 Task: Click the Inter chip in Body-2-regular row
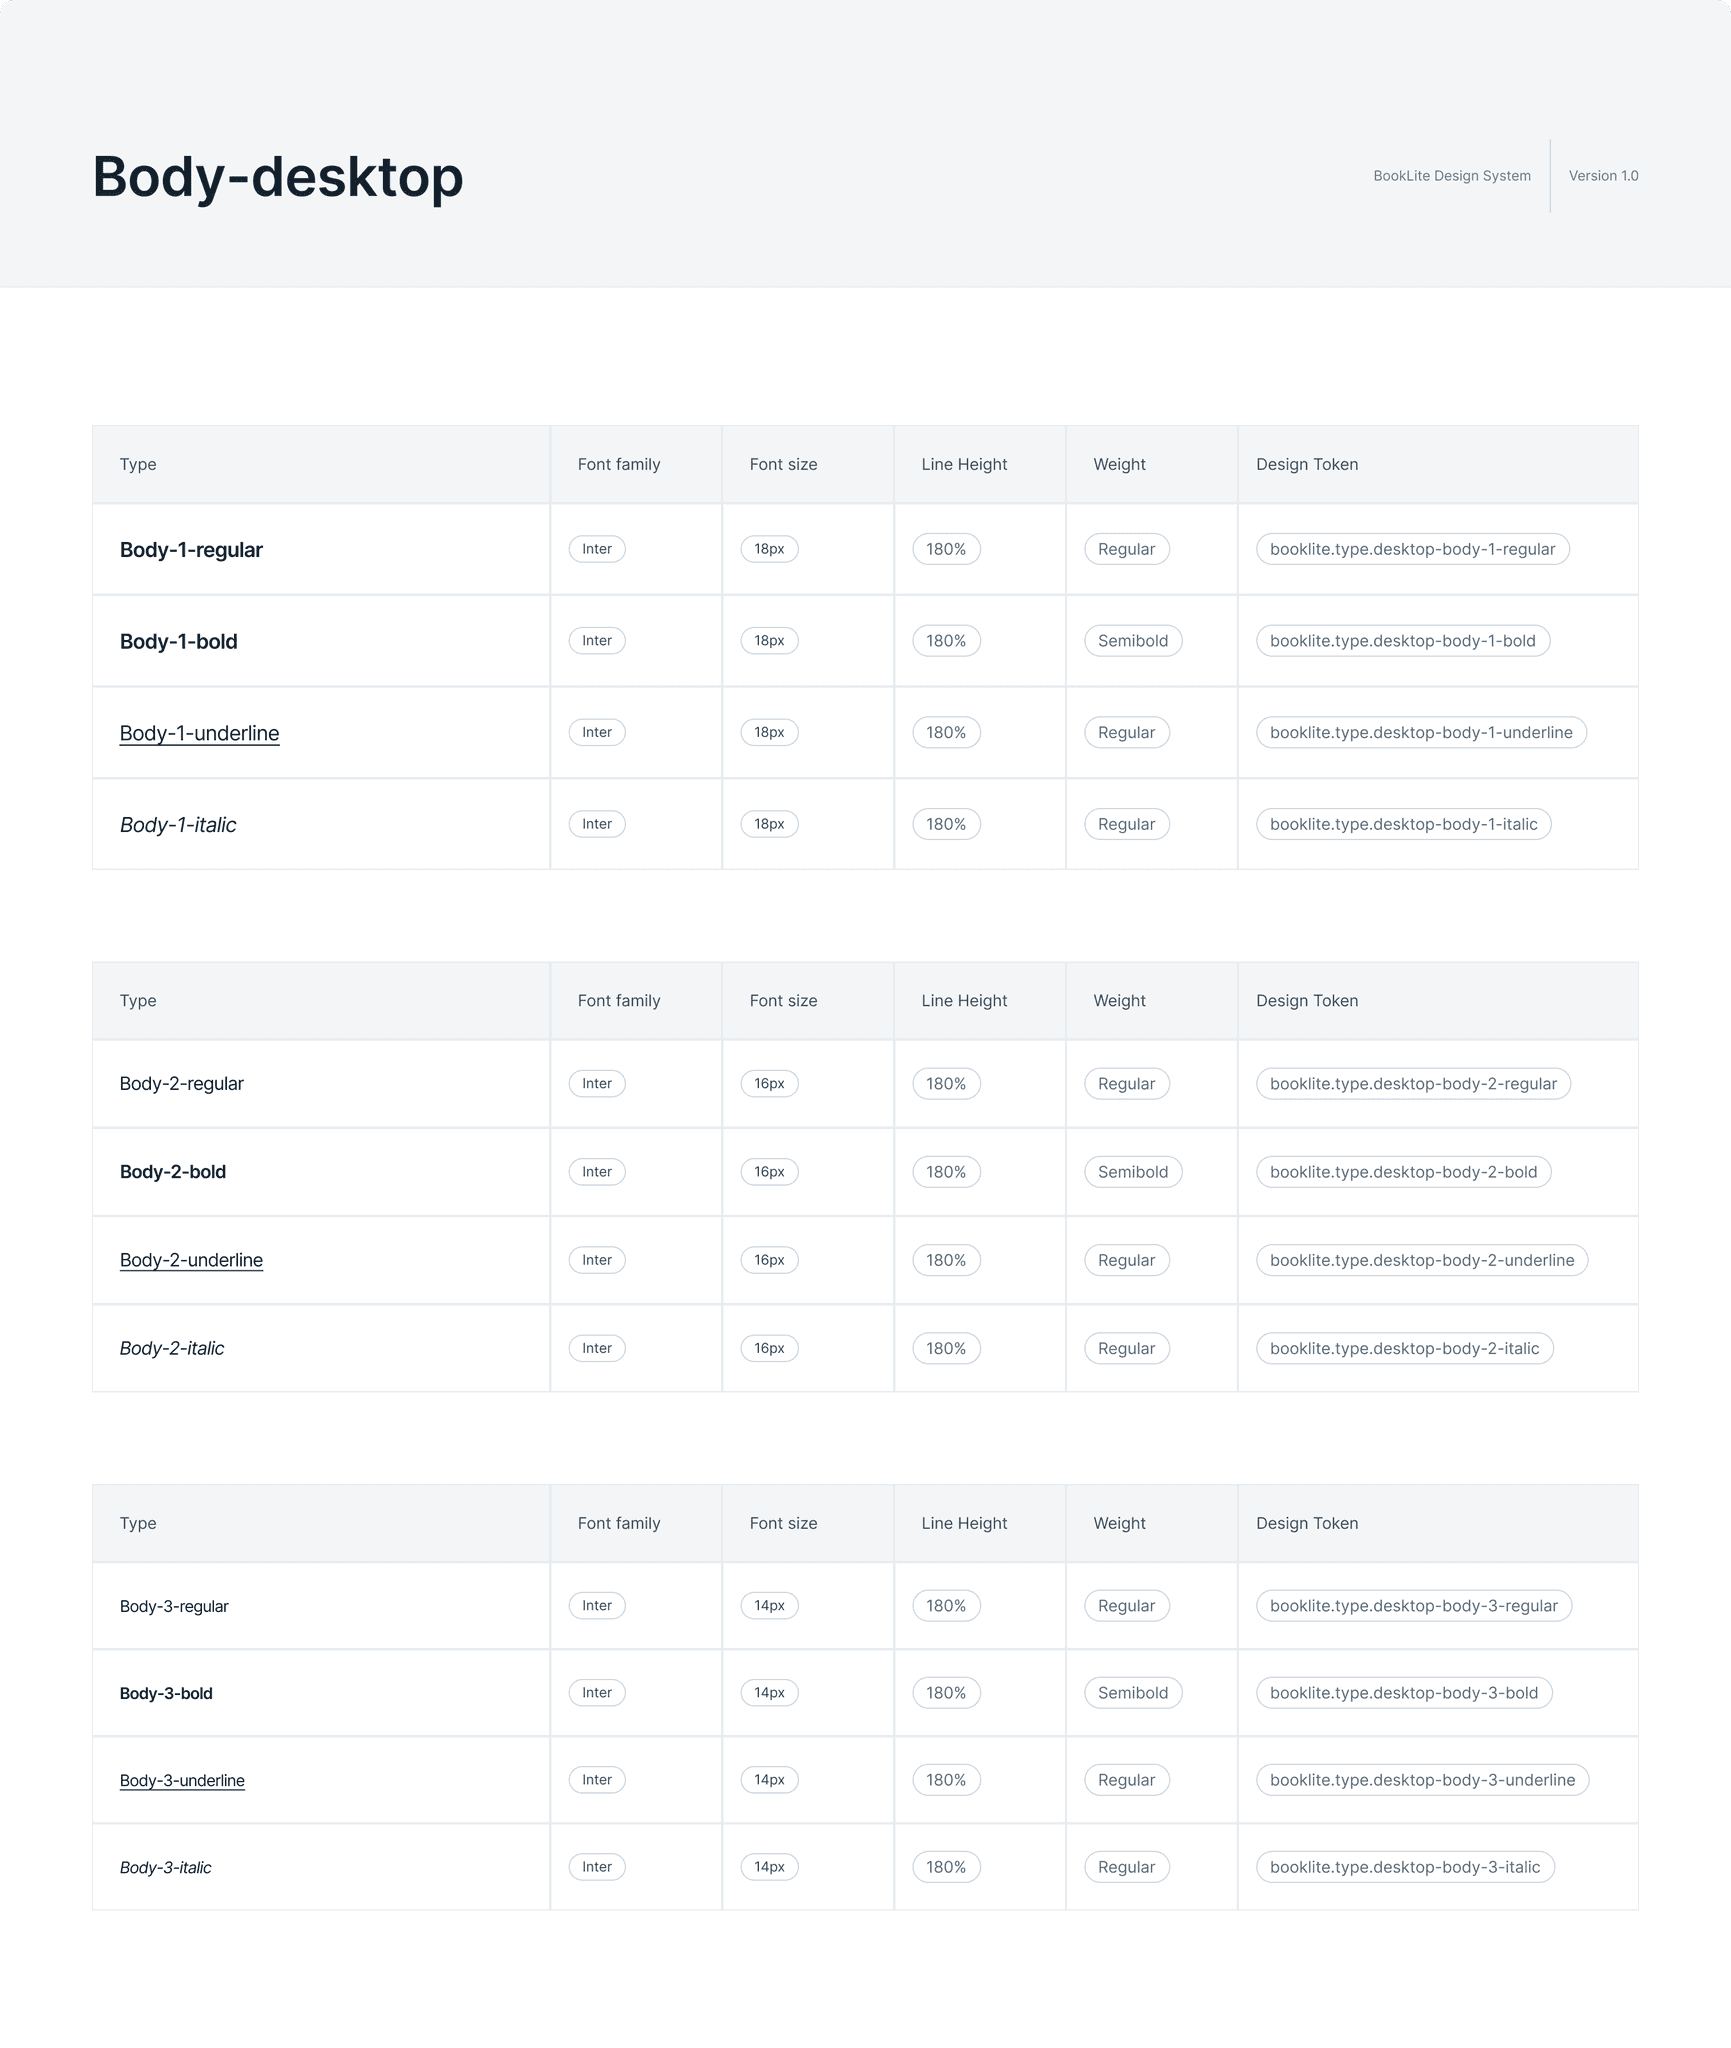[597, 1084]
